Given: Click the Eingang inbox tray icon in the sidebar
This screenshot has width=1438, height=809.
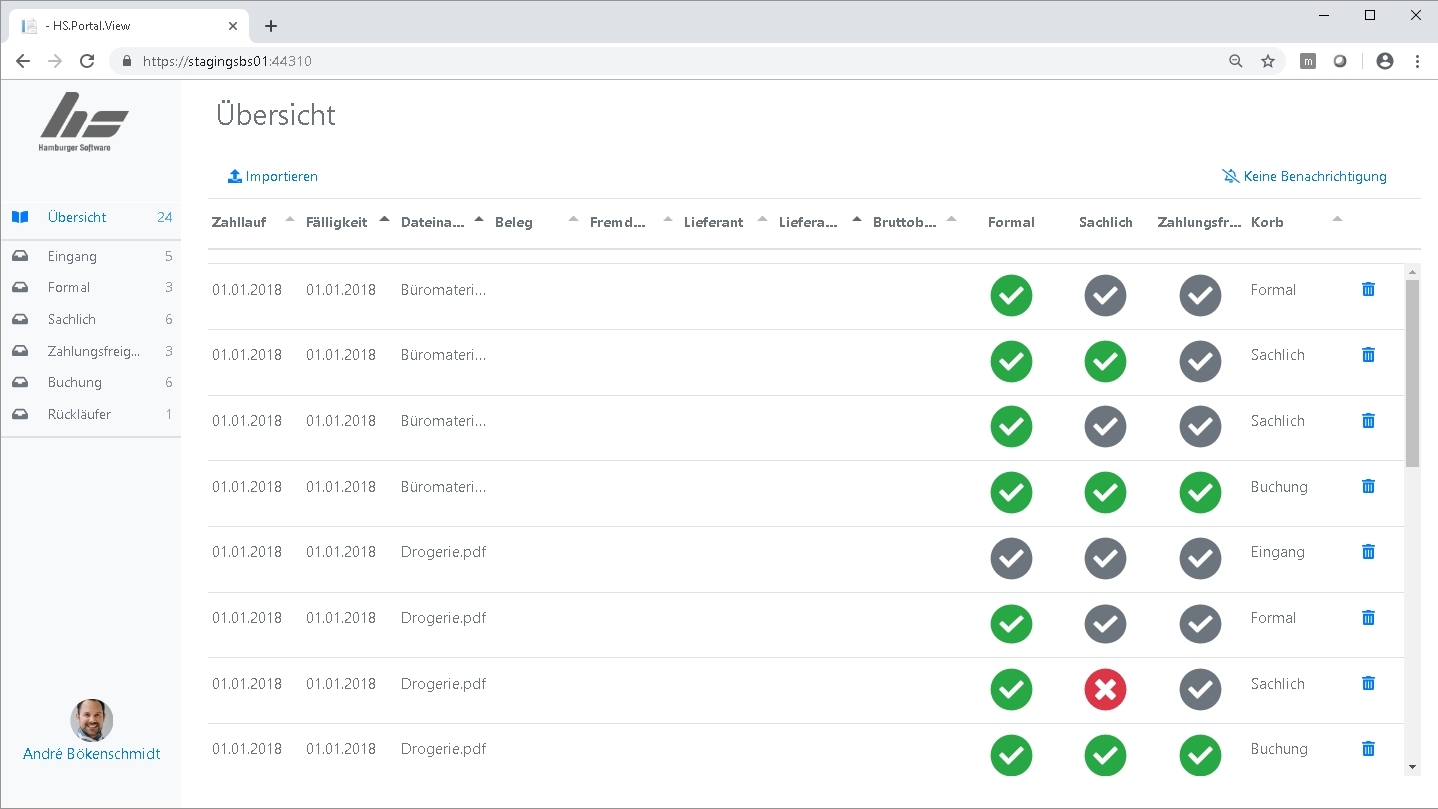Looking at the screenshot, I should coord(20,256).
